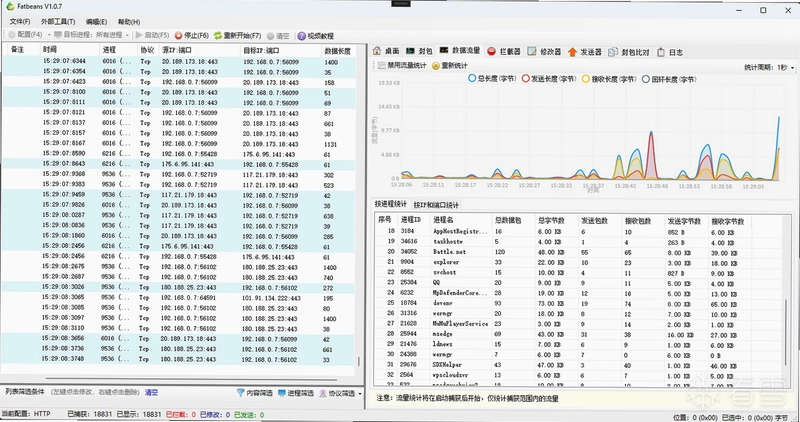The image size is (800, 422).
Task: Select packet row timed 15:29:08:3748
Action: point(179,359)
